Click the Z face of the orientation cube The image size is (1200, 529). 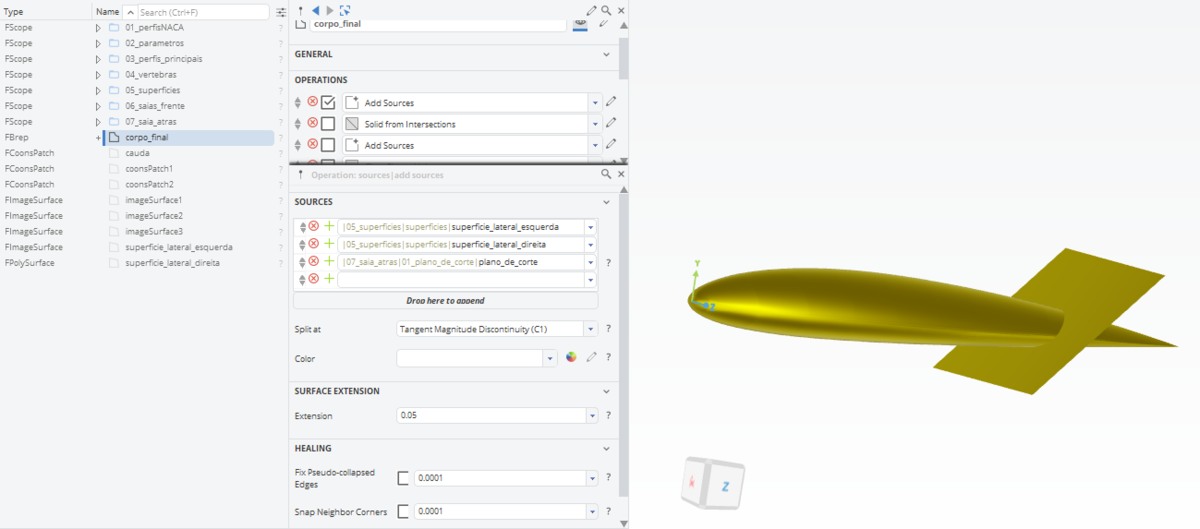pos(727,486)
